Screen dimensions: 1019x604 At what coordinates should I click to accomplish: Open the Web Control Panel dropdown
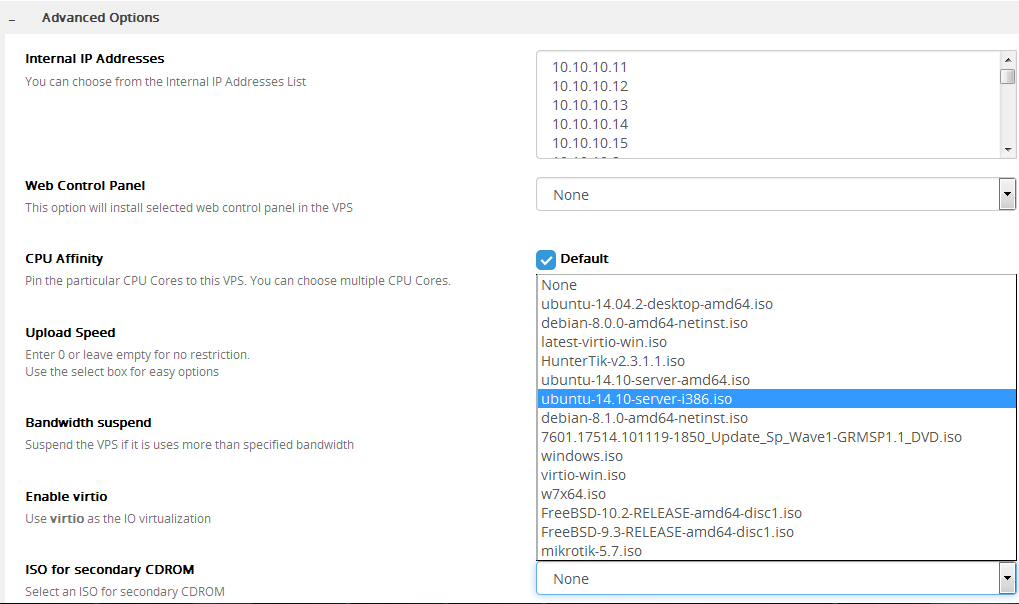(775, 195)
